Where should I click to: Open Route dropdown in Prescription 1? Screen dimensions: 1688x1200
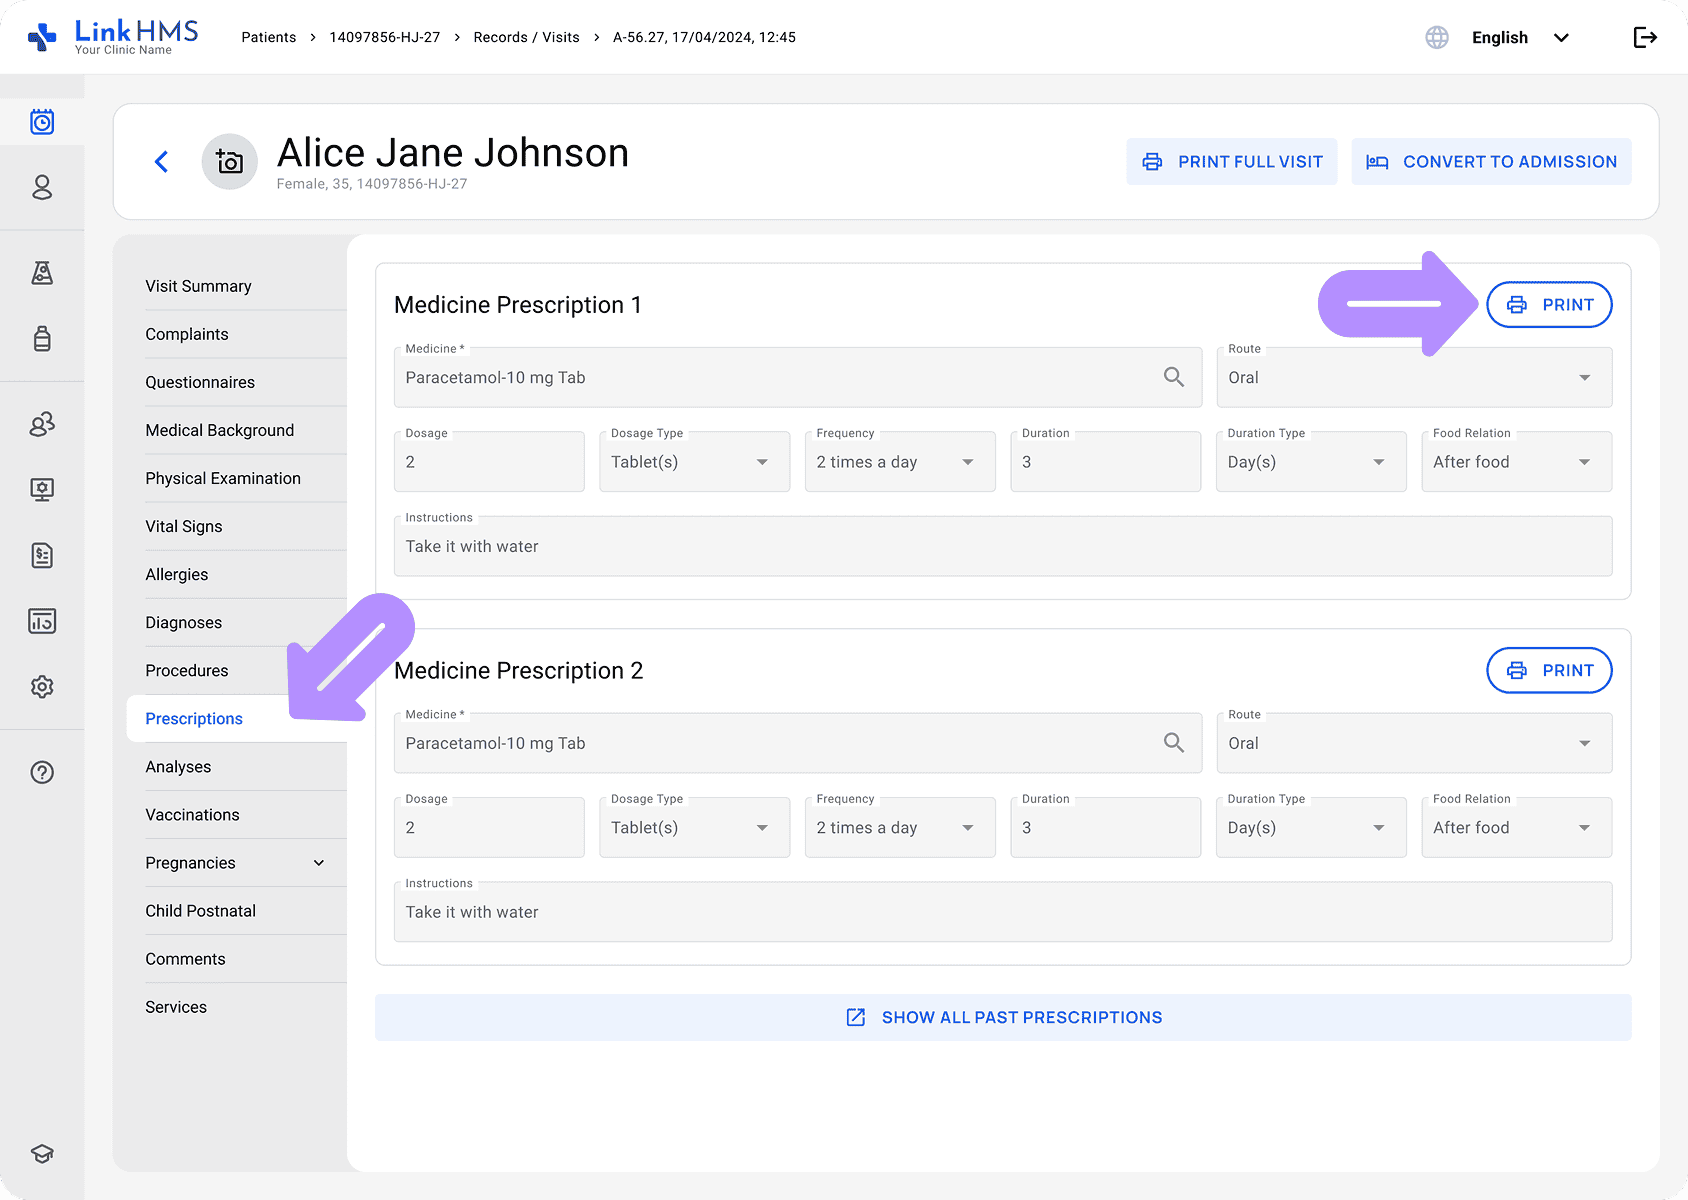[x=1413, y=377]
